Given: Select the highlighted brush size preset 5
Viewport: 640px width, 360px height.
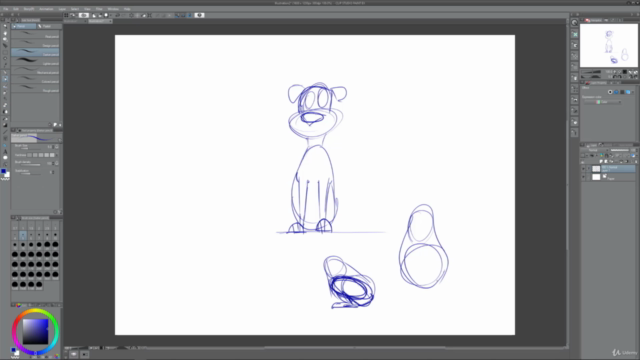Looking at the screenshot, I should [x=23, y=236].
